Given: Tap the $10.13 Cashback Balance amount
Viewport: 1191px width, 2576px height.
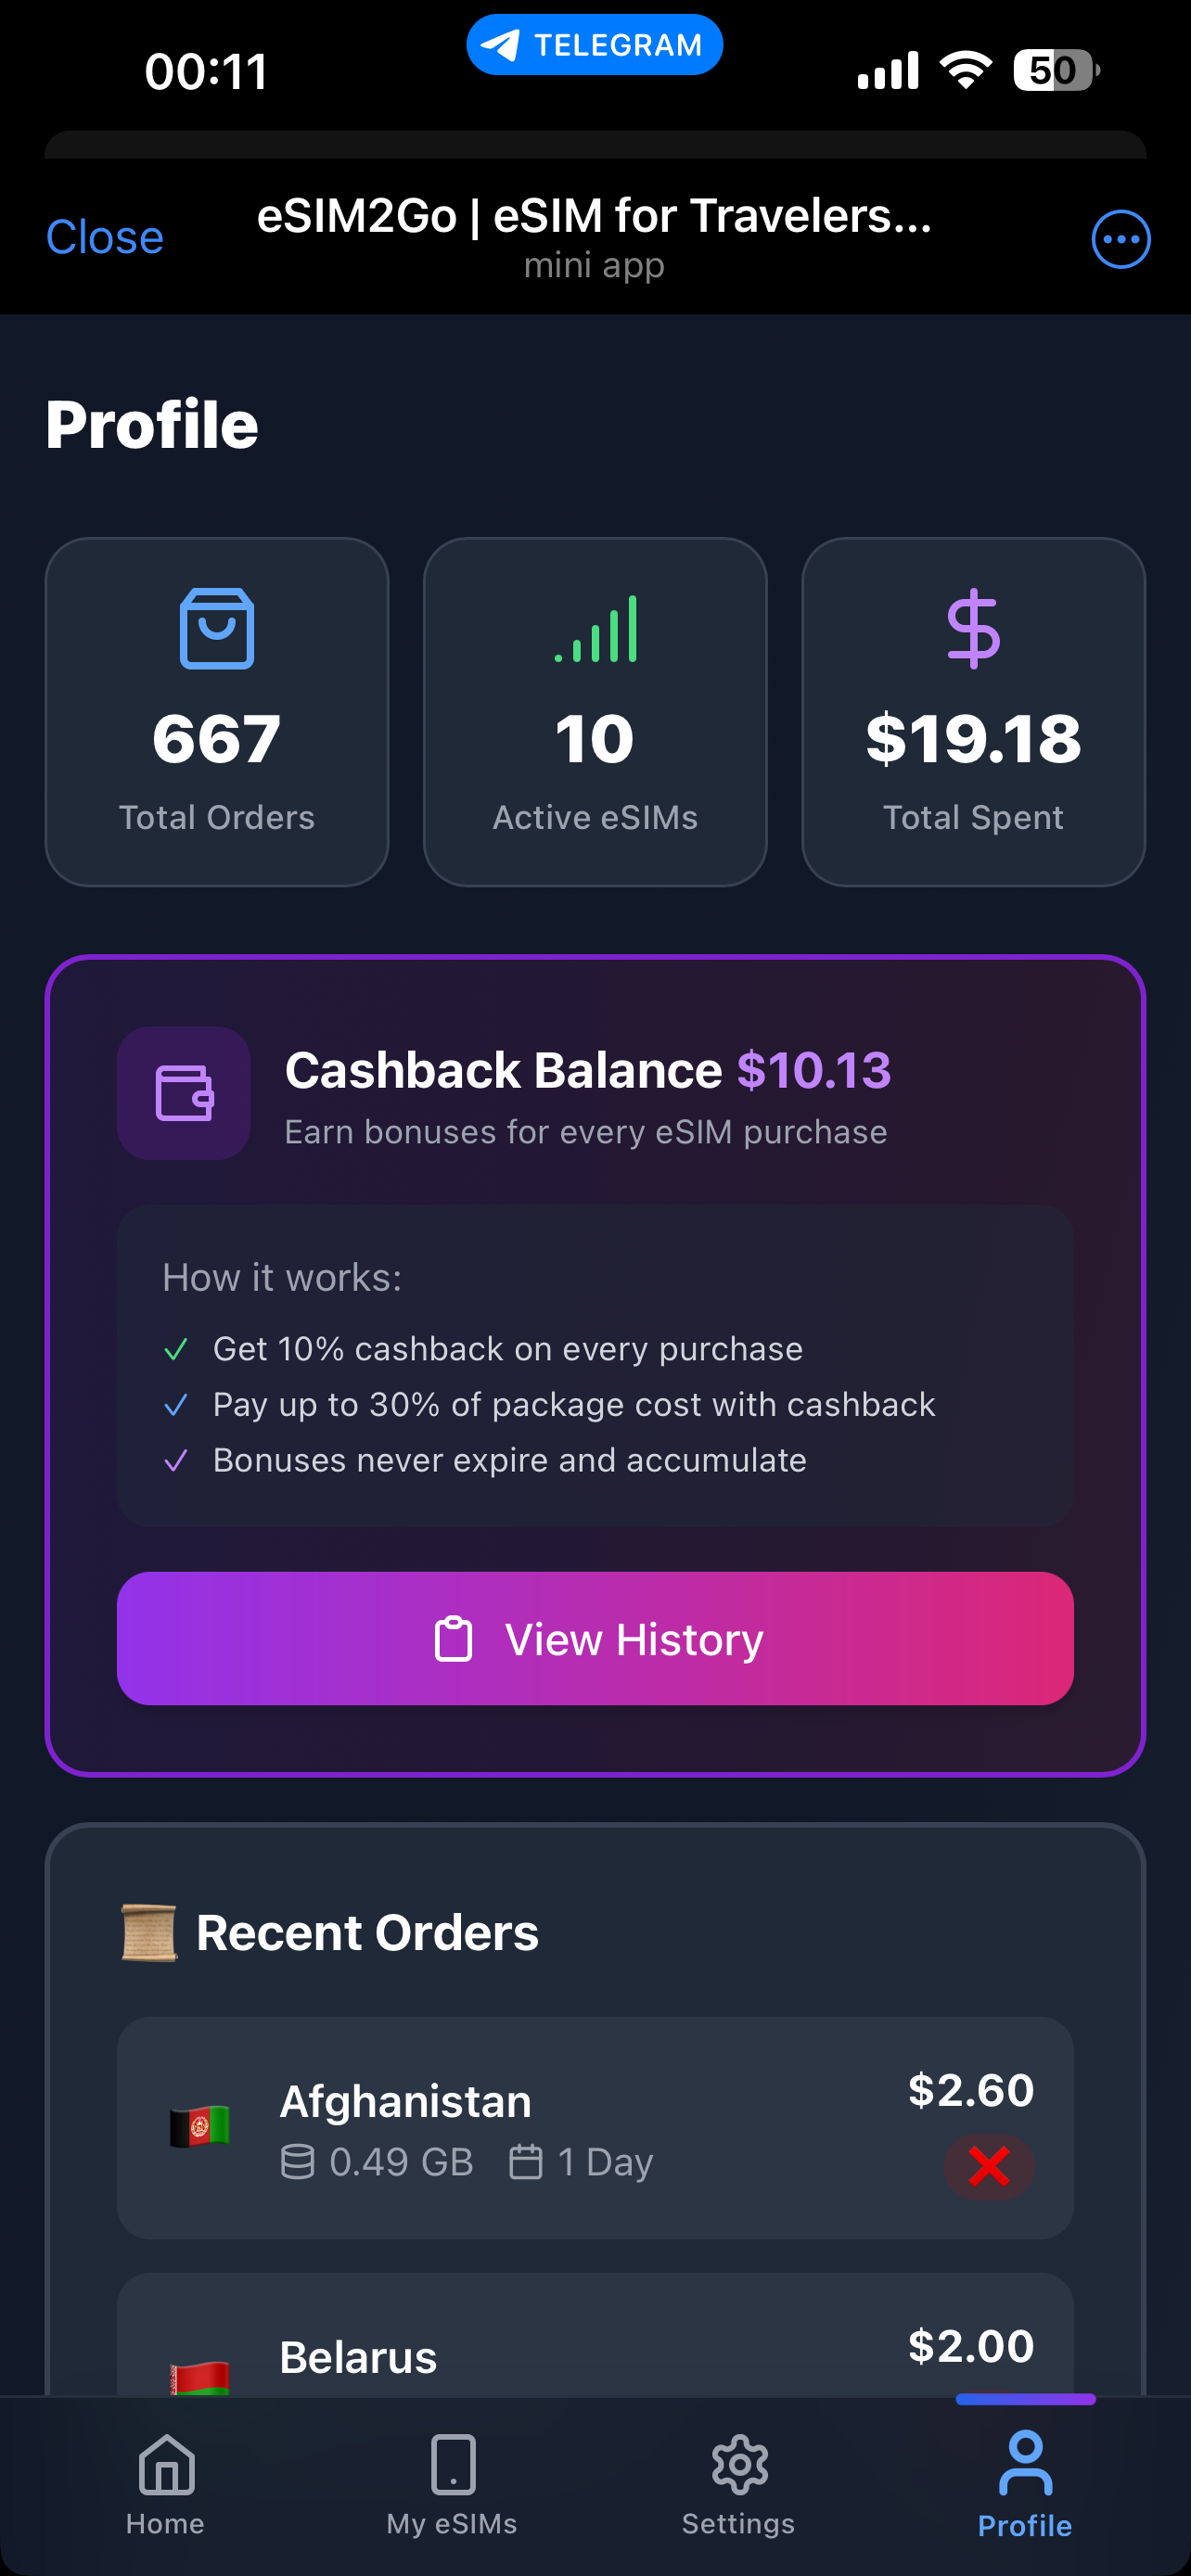Looking at the screenshot, I should pos(813,1071).
